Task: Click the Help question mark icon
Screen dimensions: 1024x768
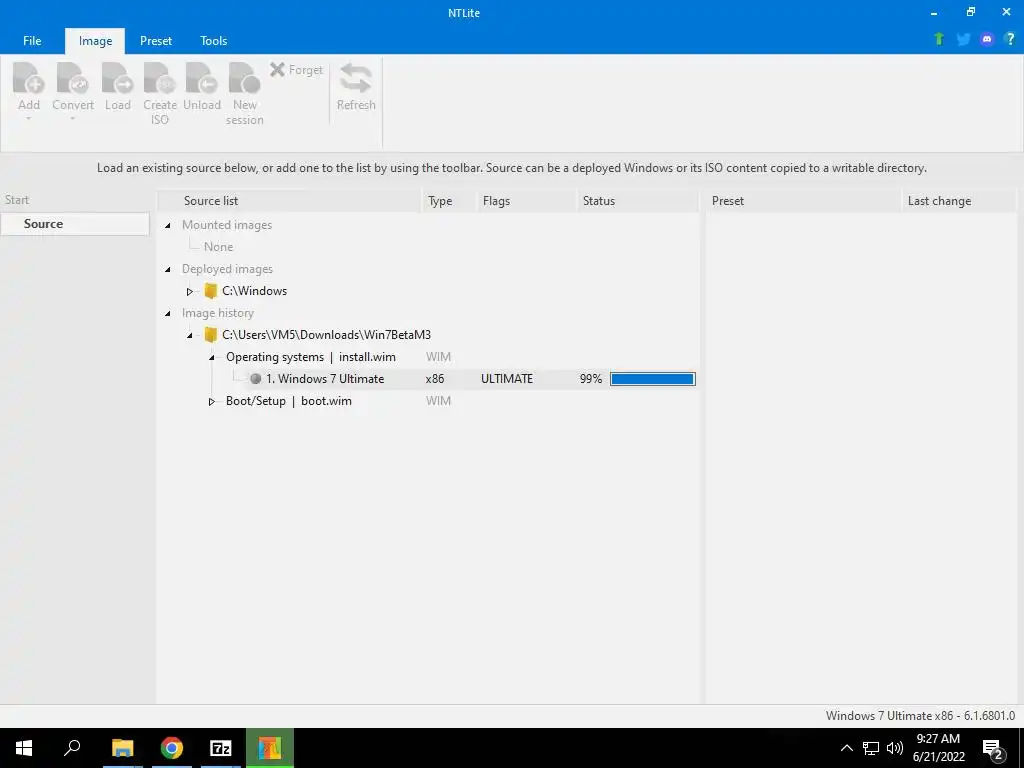Action: click(x=1010, y=39)
